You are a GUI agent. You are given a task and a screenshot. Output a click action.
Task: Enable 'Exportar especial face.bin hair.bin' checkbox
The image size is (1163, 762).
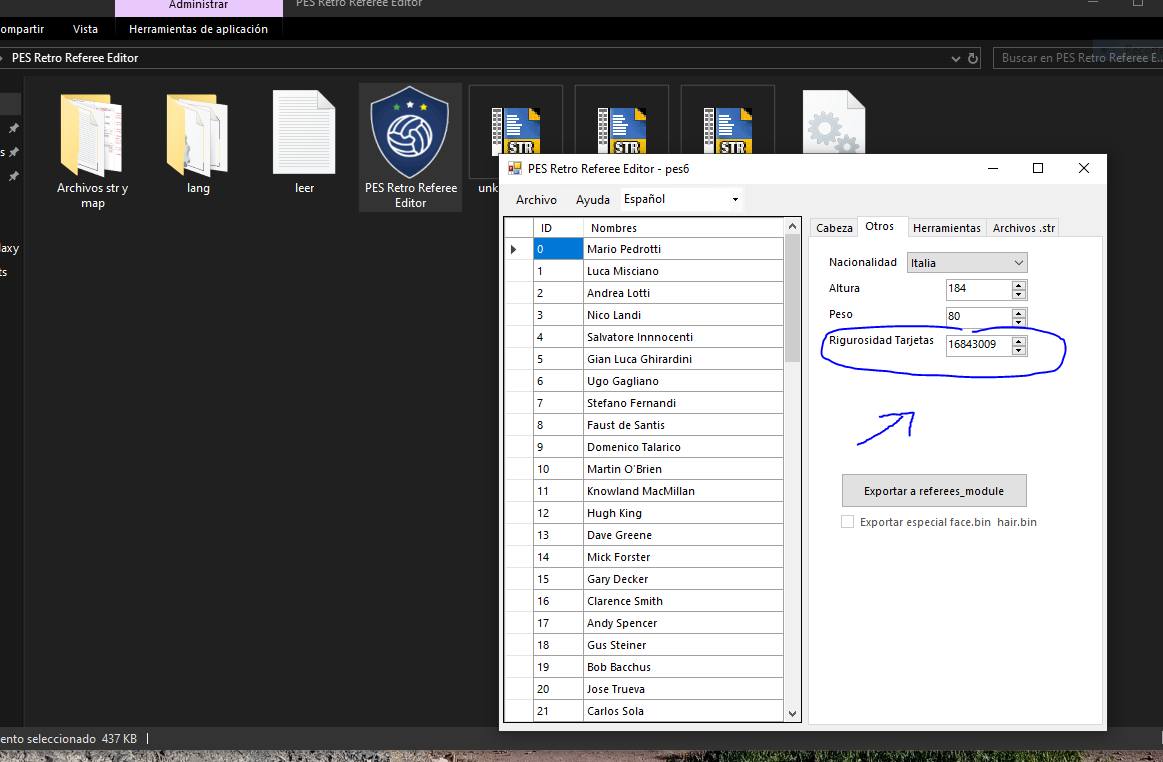[x=847, y=522]
